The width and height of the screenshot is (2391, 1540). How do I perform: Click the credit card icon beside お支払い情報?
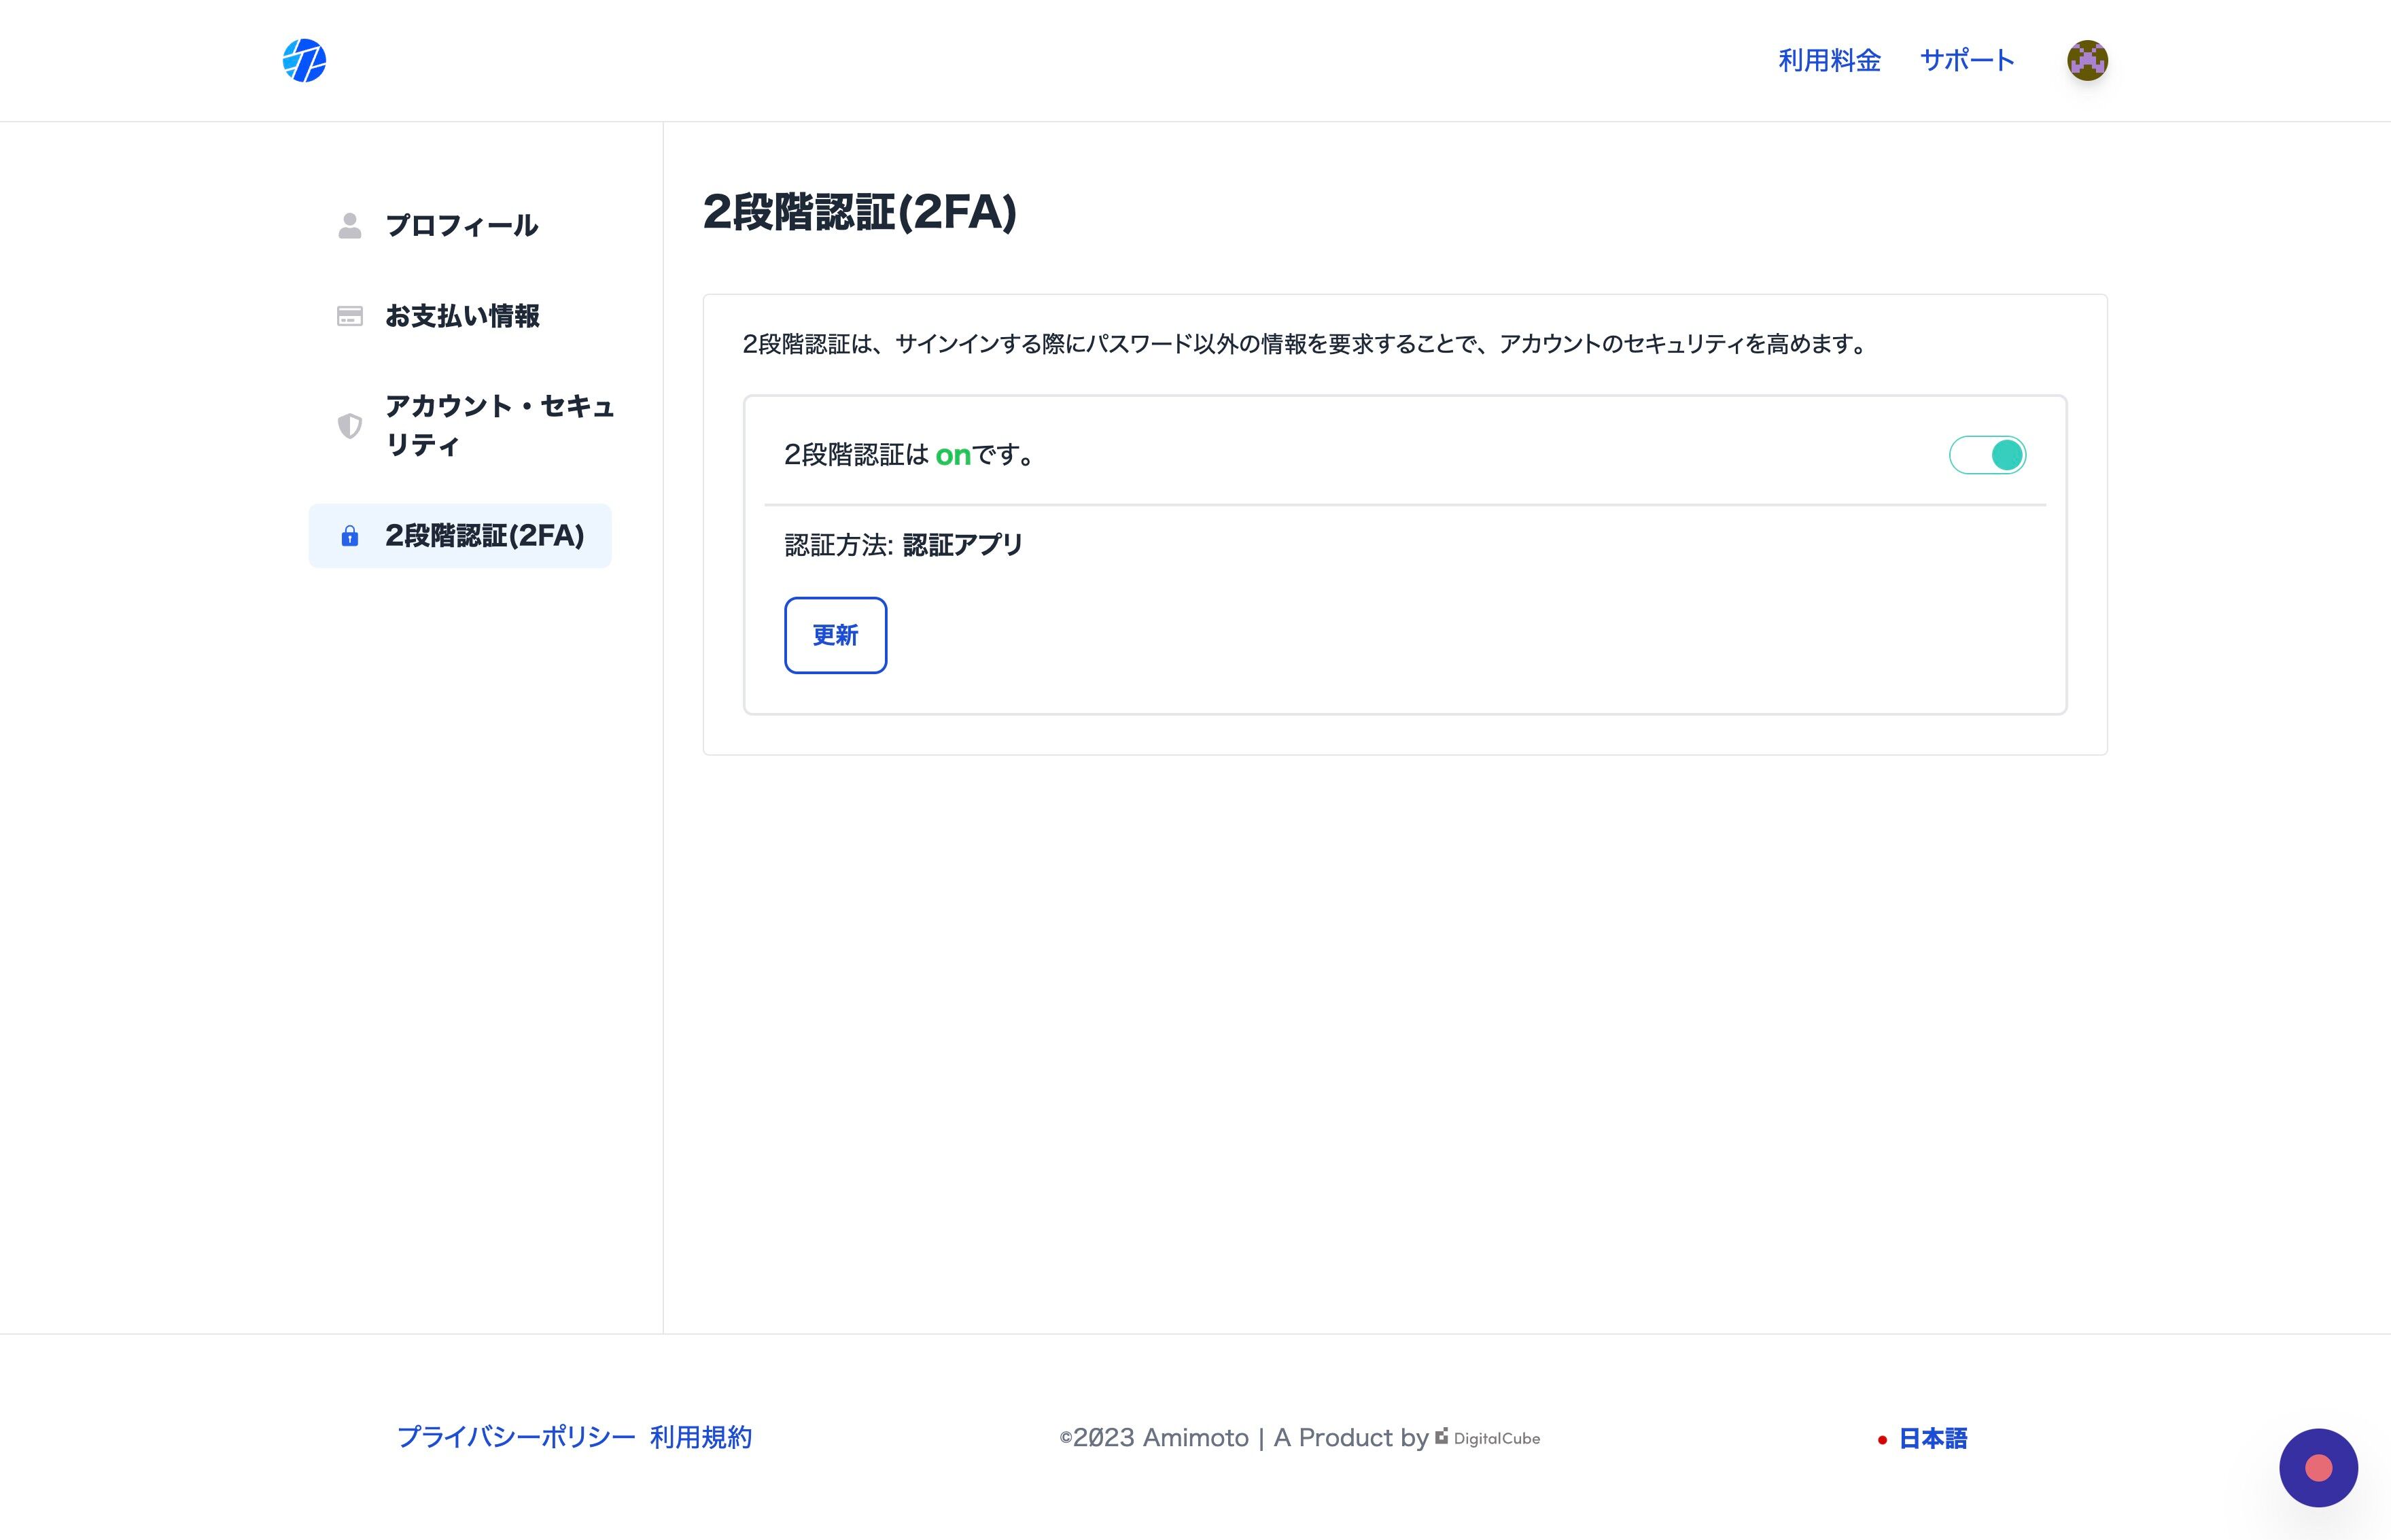click(349, 316)
